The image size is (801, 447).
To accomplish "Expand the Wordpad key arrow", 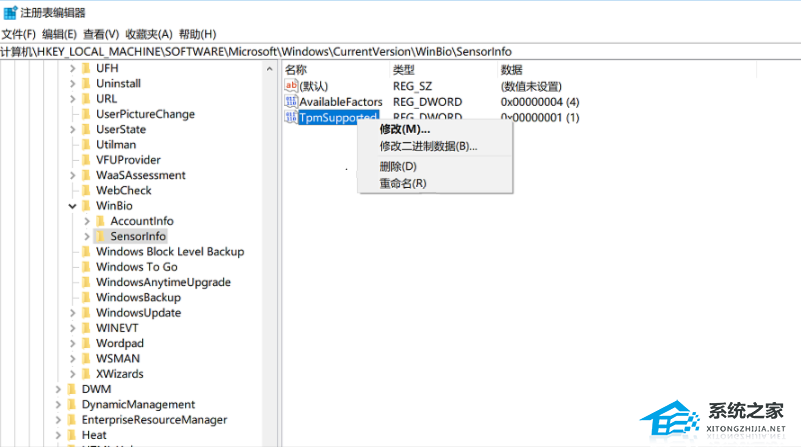I will [x=72, y=343].
